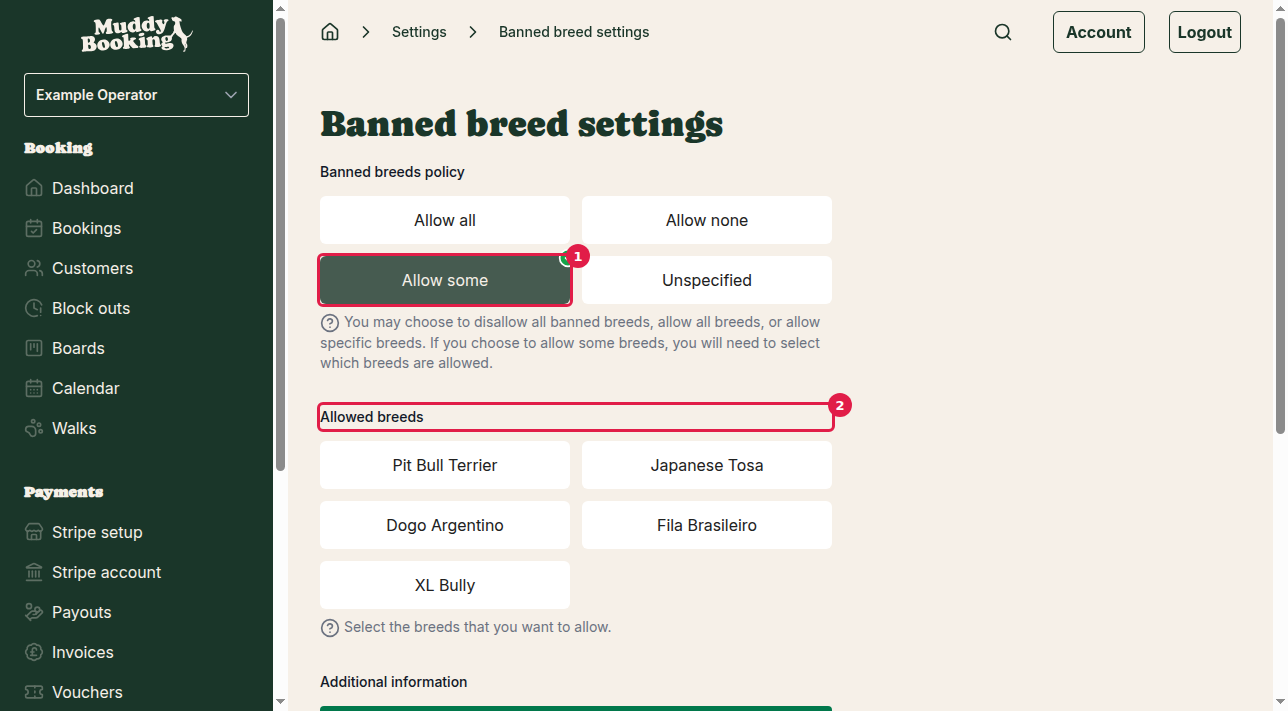Click Banned breed settings breadcrumb
Viewport: 1288px width, 711px height.
[573, 31]
